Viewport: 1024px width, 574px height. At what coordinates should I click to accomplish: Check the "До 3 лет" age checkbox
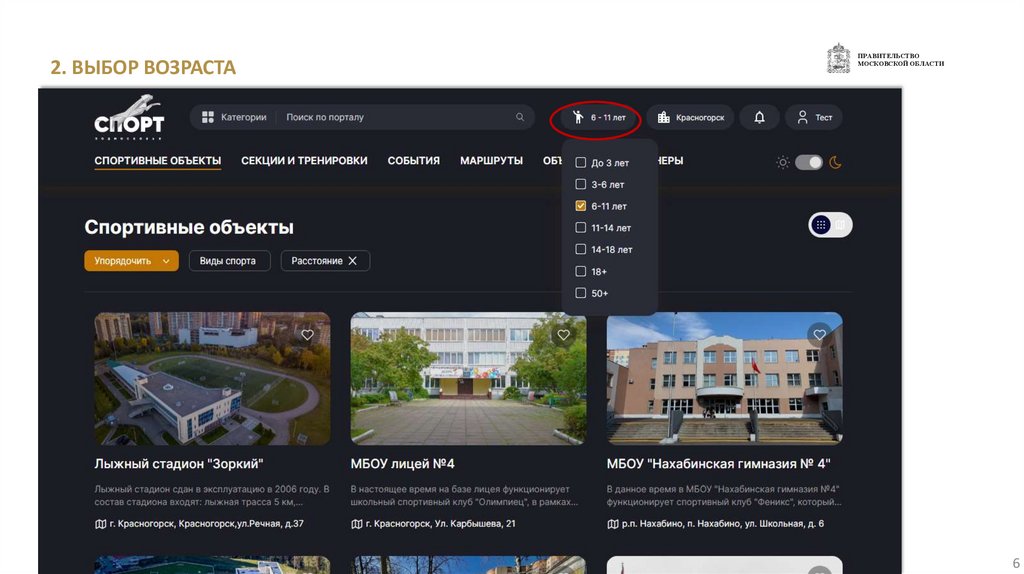pyautogui.click(x=580, y=162)
